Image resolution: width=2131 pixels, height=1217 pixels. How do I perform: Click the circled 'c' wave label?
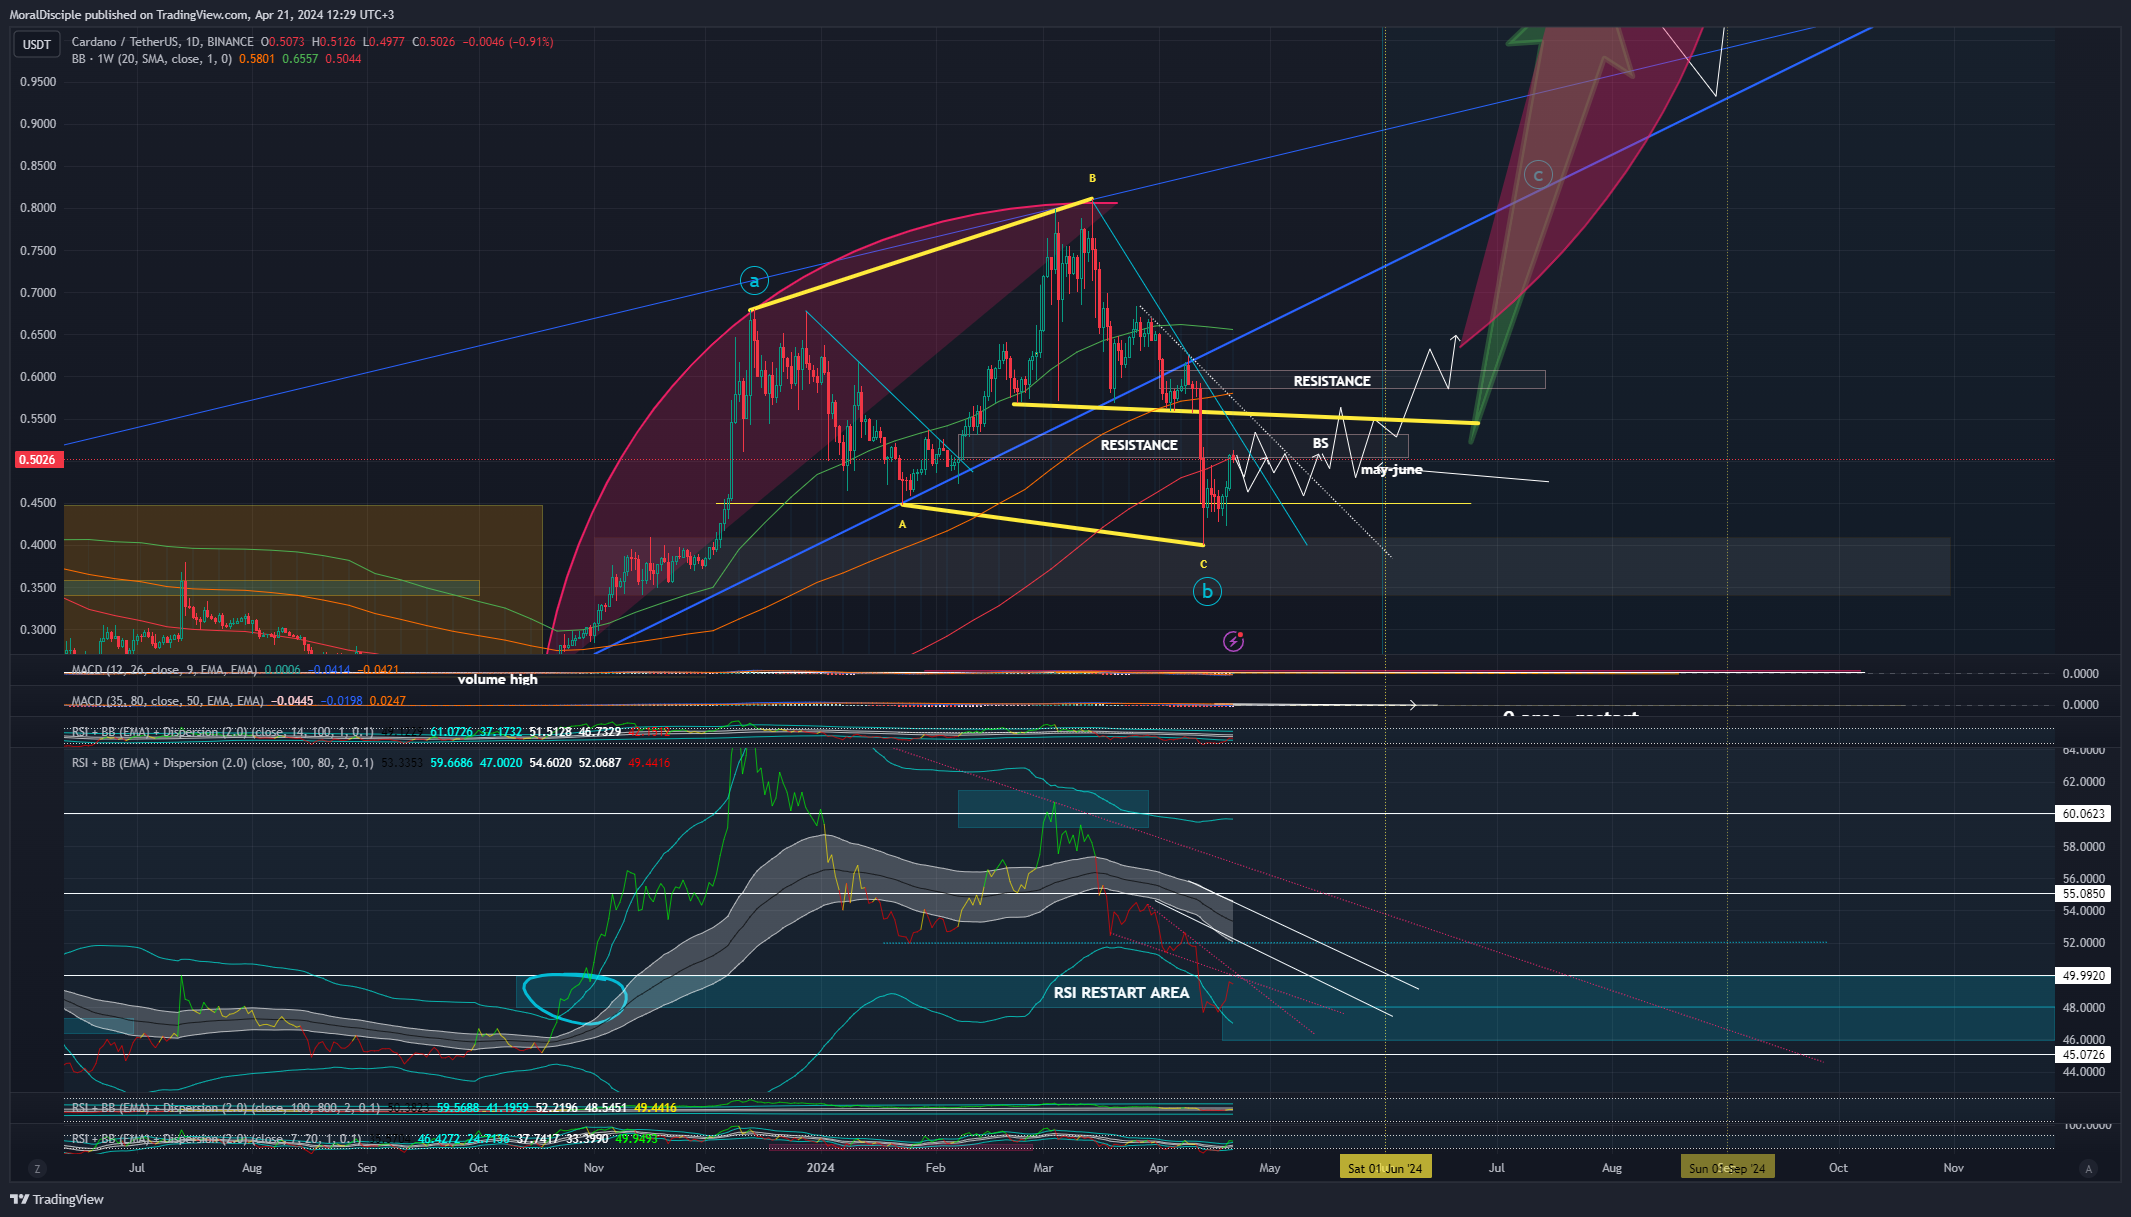[1538, 175]
